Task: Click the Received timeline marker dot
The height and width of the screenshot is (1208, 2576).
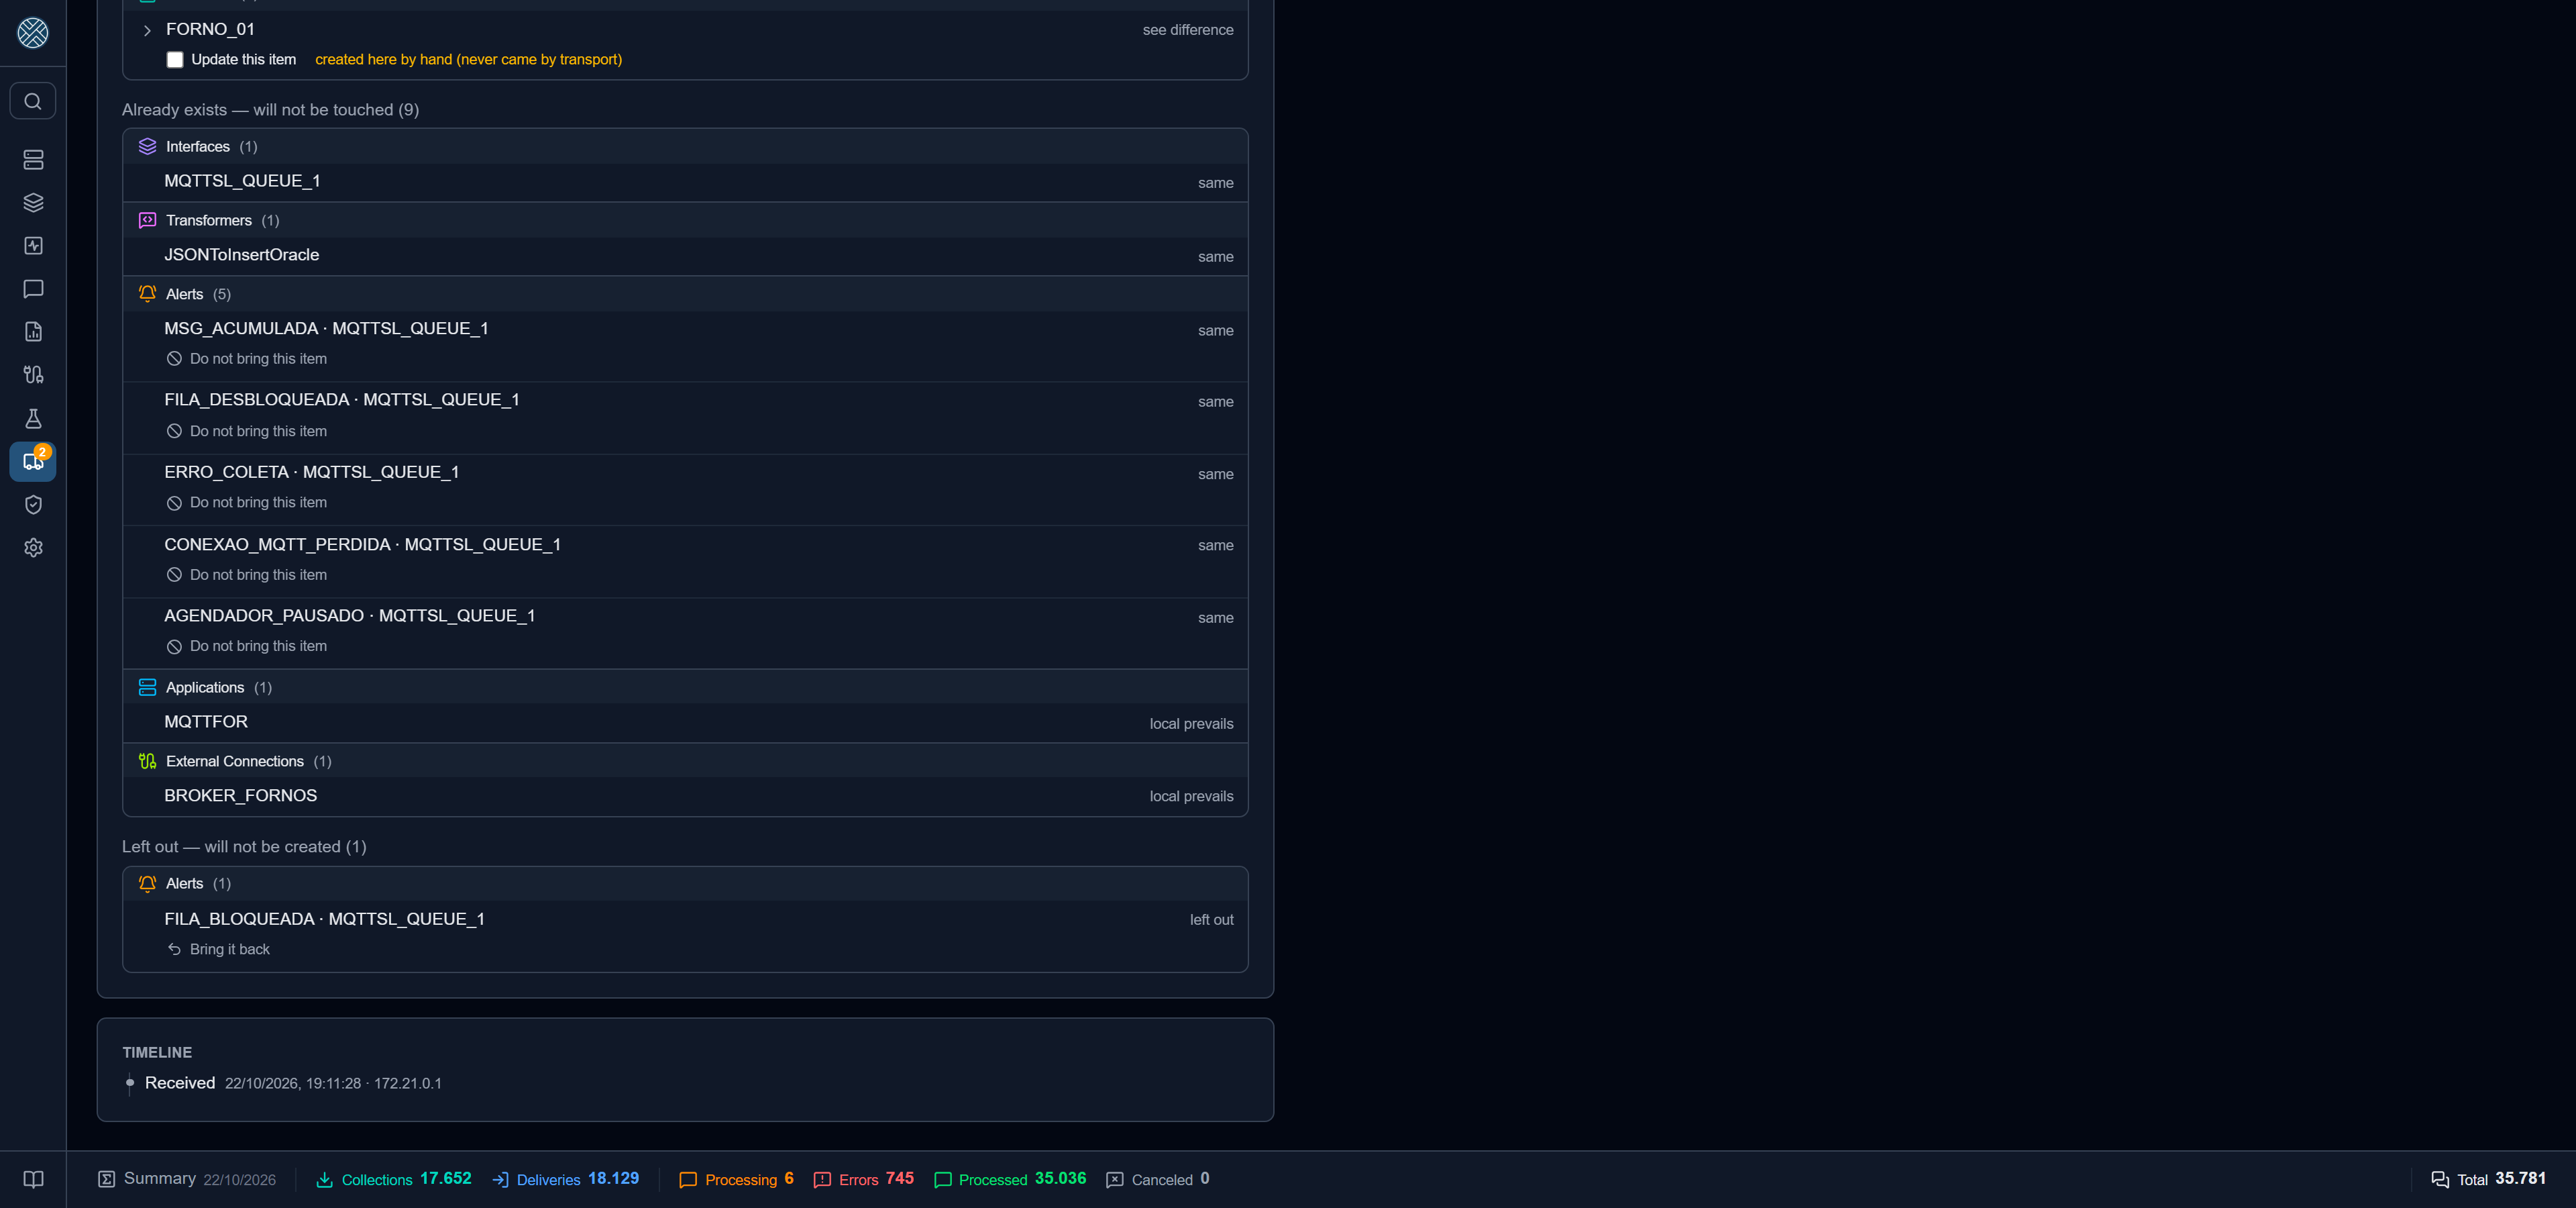Action: tap(130, 1083)
